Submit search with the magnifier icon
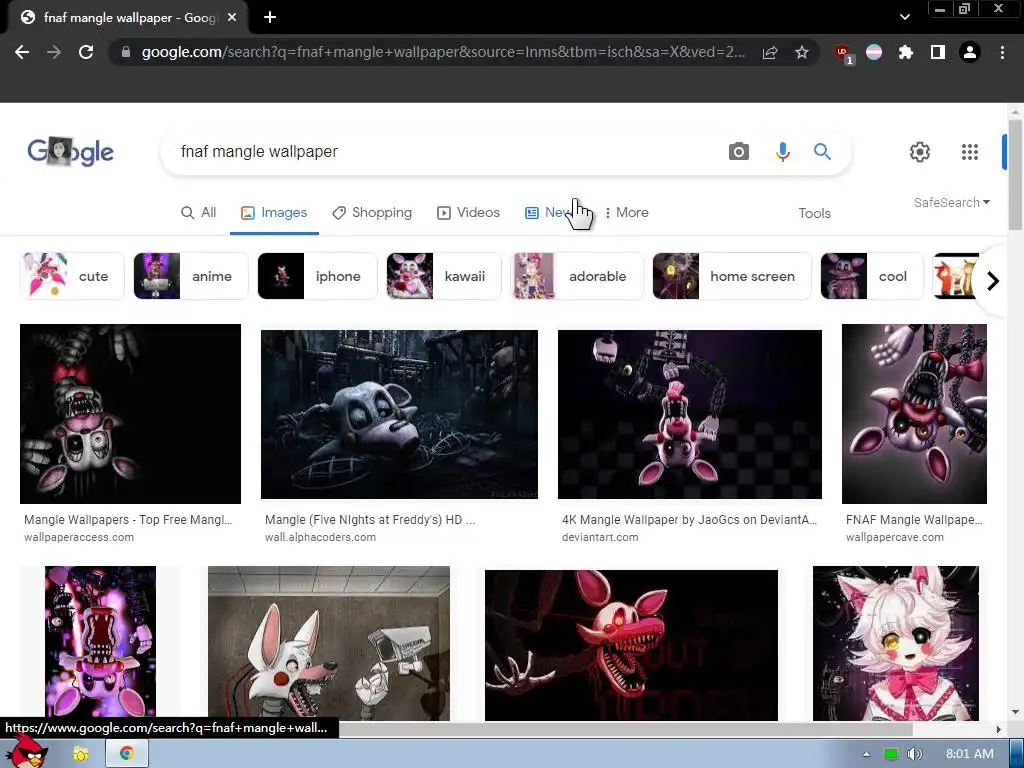Screen dimensions: 1024x768 [822, 152]
